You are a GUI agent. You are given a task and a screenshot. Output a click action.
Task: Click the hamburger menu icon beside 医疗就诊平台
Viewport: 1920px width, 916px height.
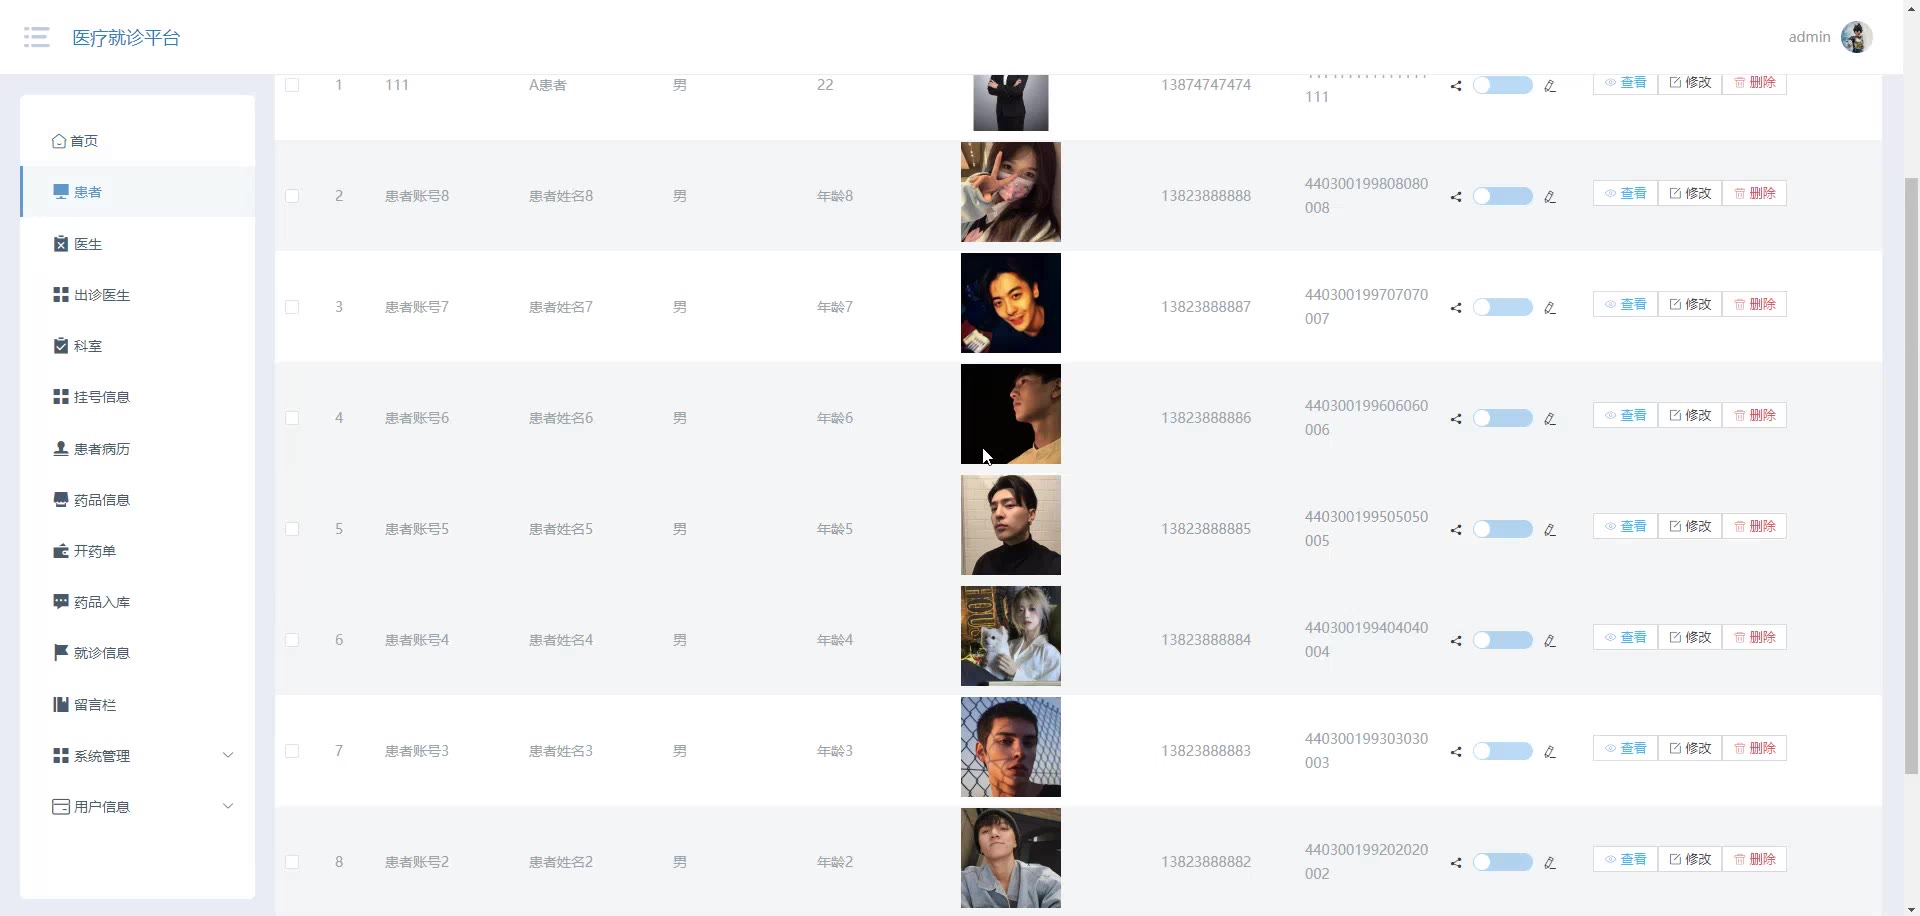(37, 38)
